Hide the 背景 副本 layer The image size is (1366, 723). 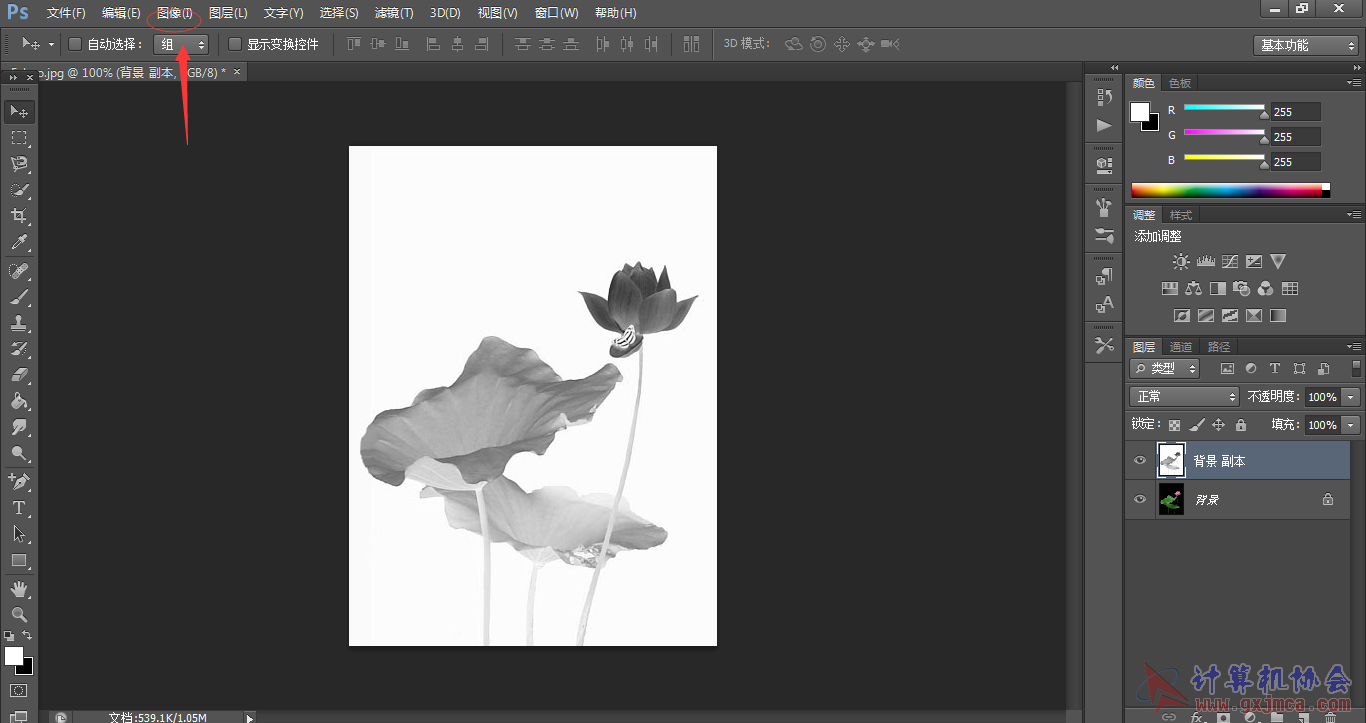(1140, 461)
